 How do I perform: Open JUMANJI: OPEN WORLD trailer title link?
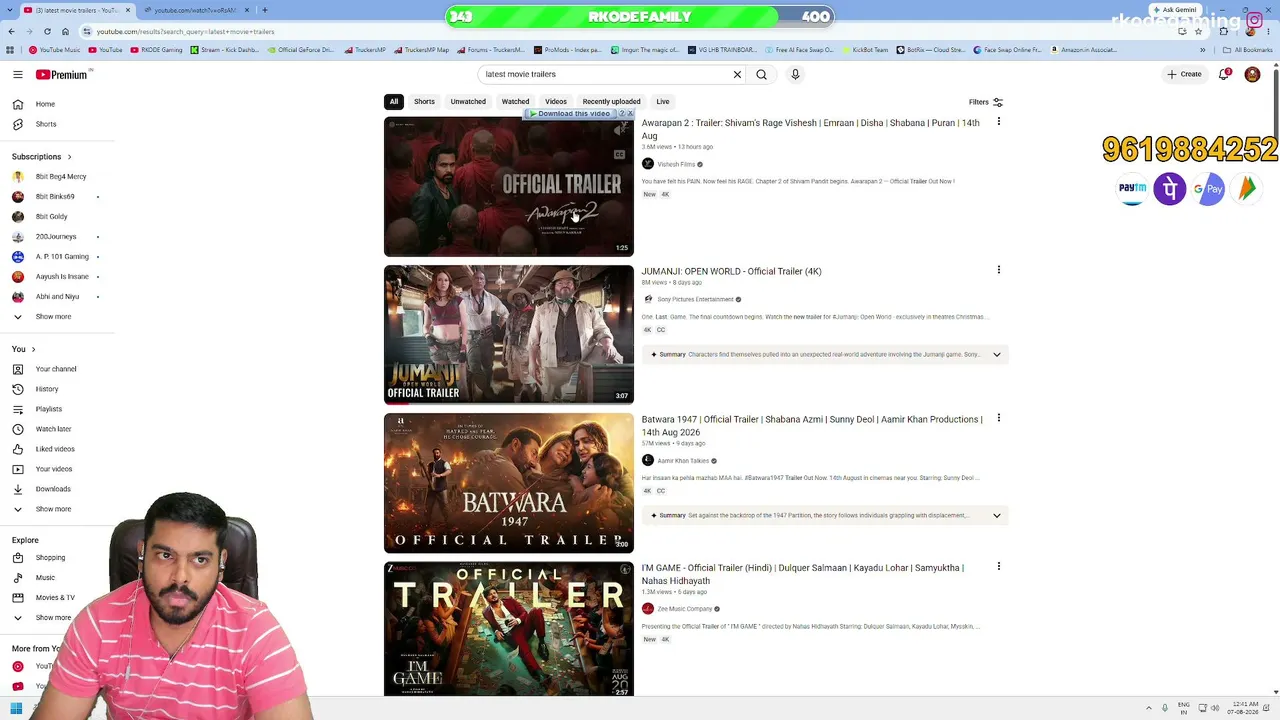click(731, 271)
